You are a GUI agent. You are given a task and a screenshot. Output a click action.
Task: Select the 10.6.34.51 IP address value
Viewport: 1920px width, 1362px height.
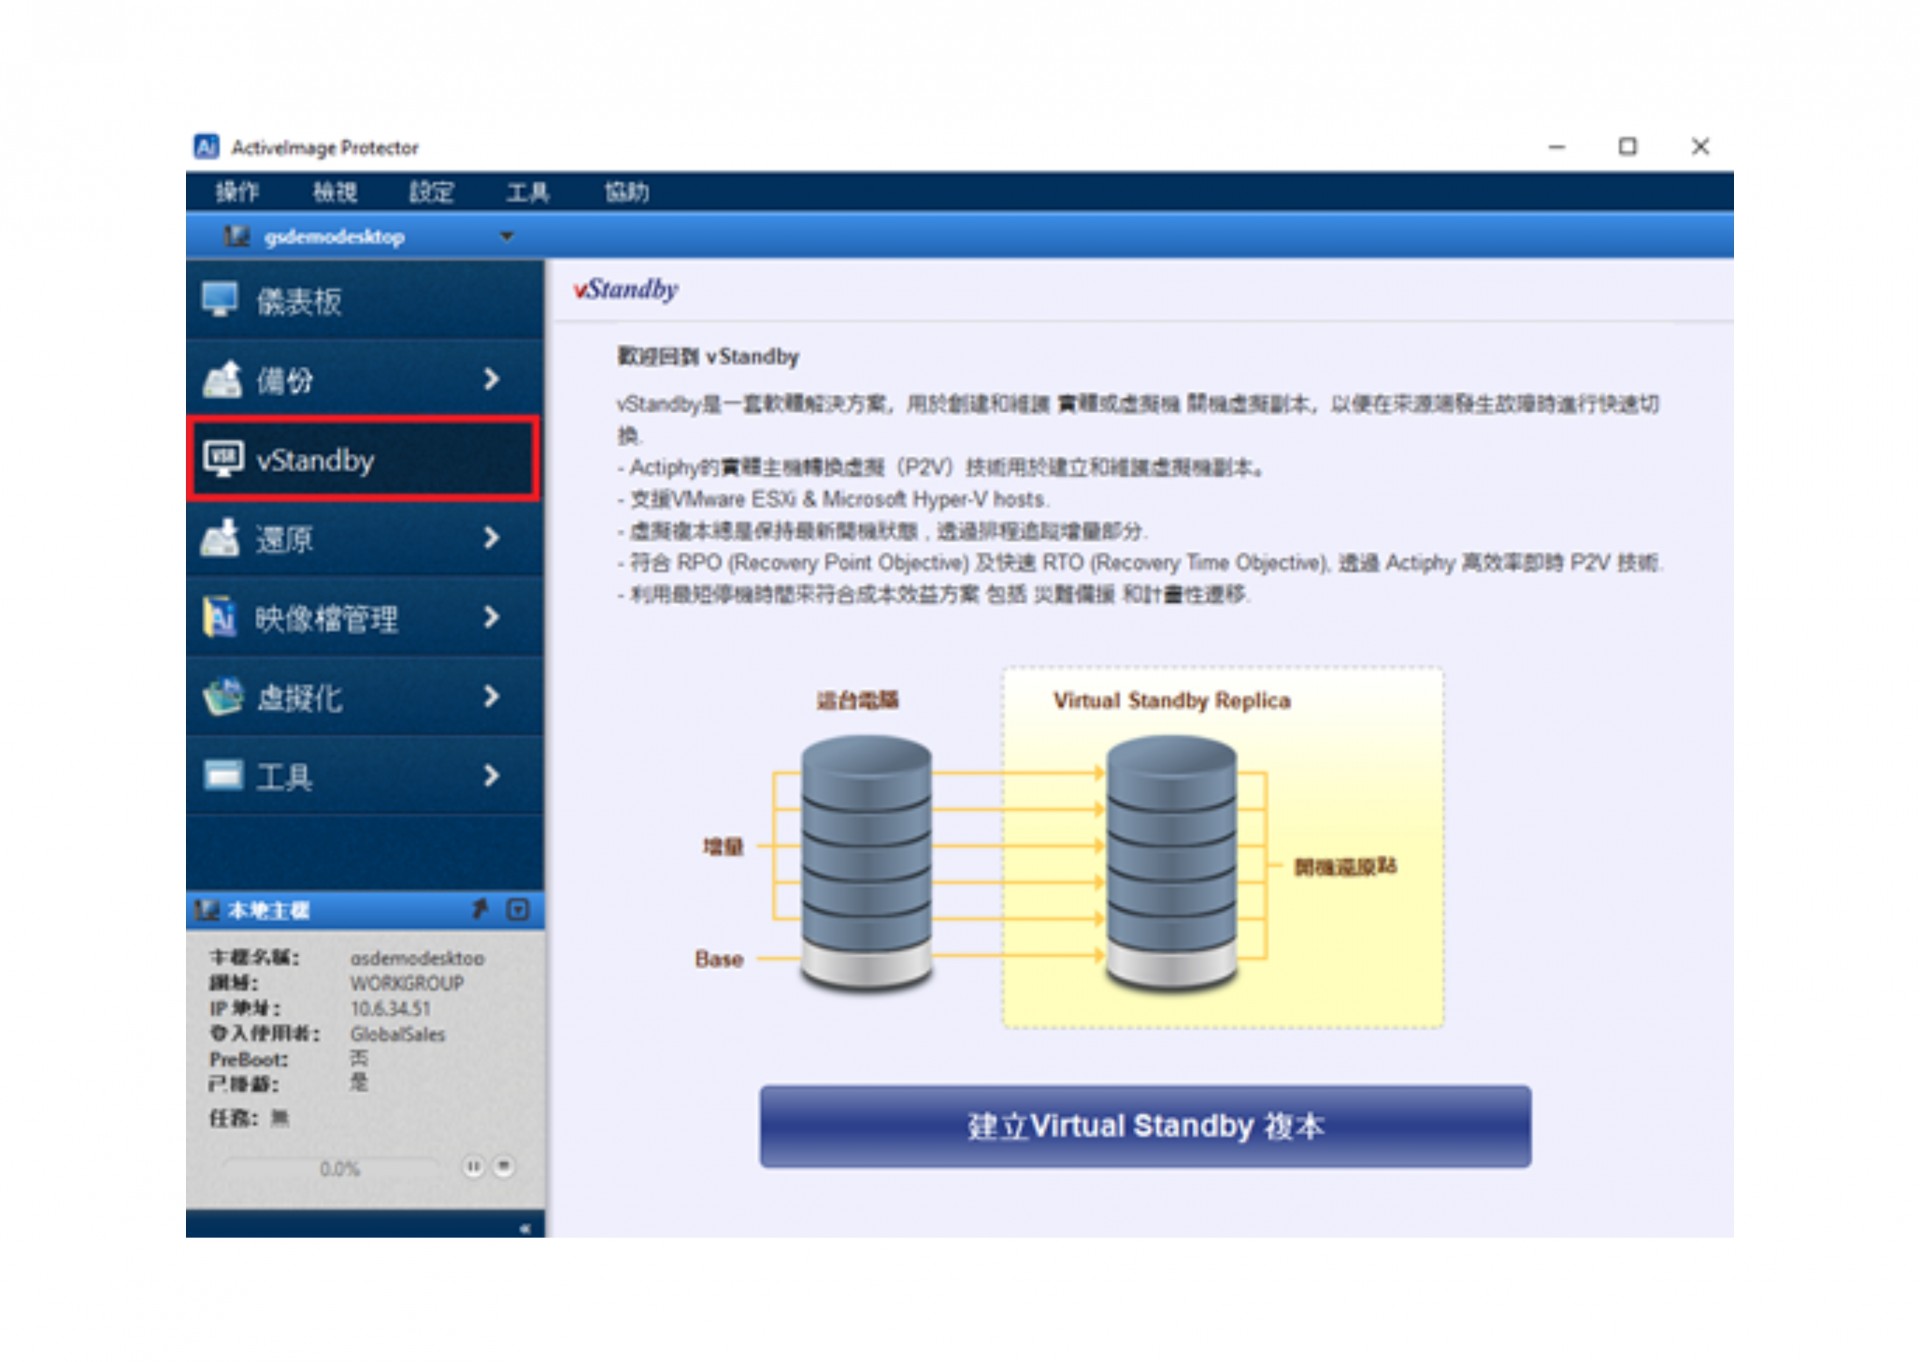(x=390, y=1008)
